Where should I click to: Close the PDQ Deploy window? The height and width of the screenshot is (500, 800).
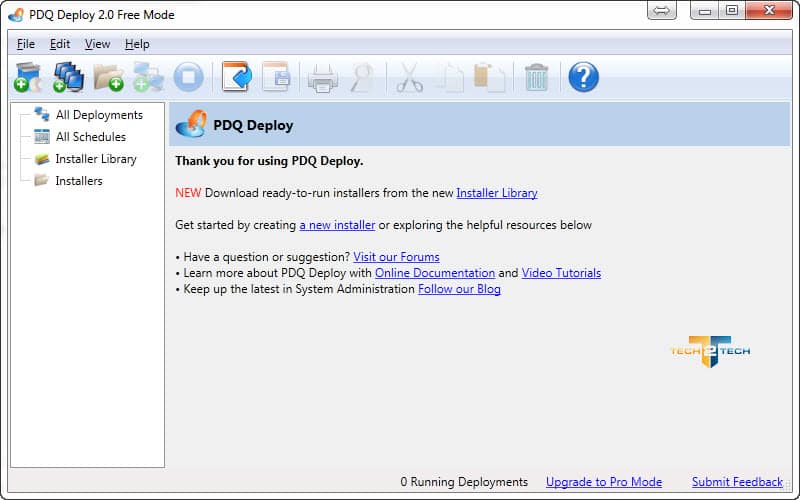769,10
